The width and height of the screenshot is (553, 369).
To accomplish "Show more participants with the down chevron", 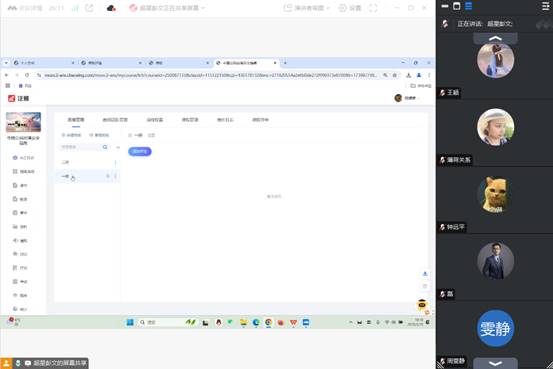I will pos(495,363).
